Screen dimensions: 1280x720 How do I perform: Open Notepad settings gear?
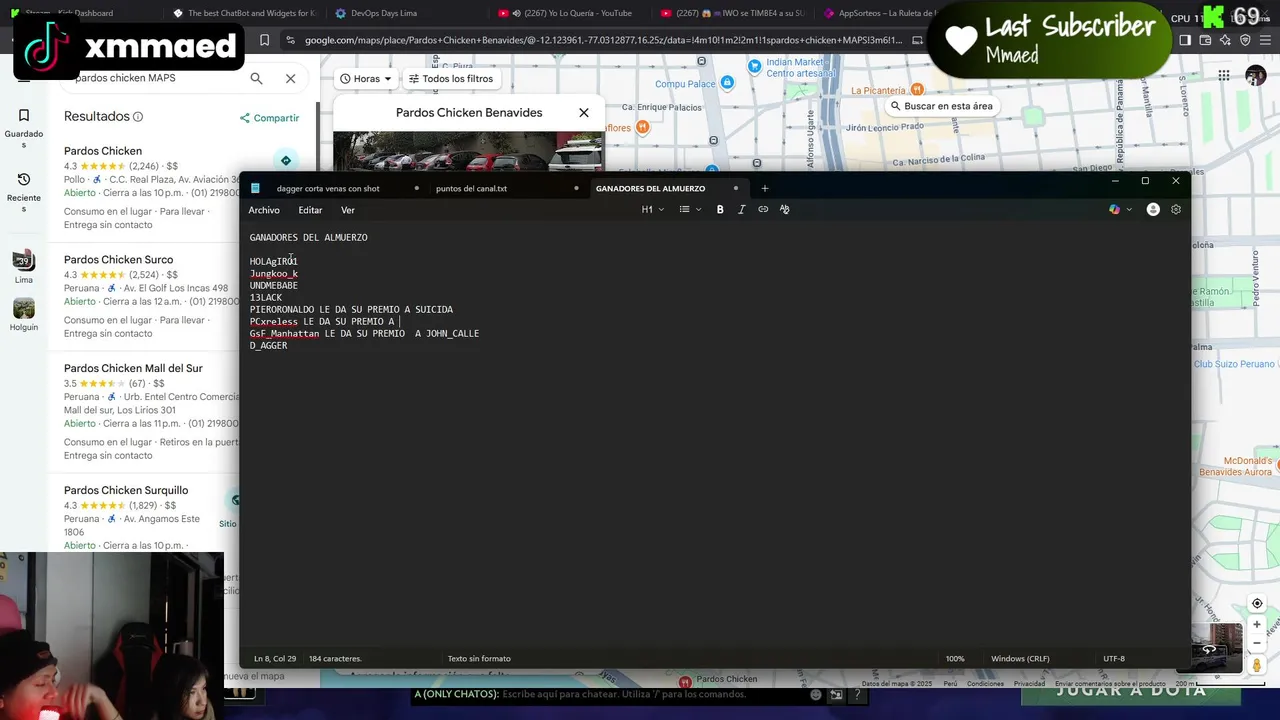pos(1176,209)
